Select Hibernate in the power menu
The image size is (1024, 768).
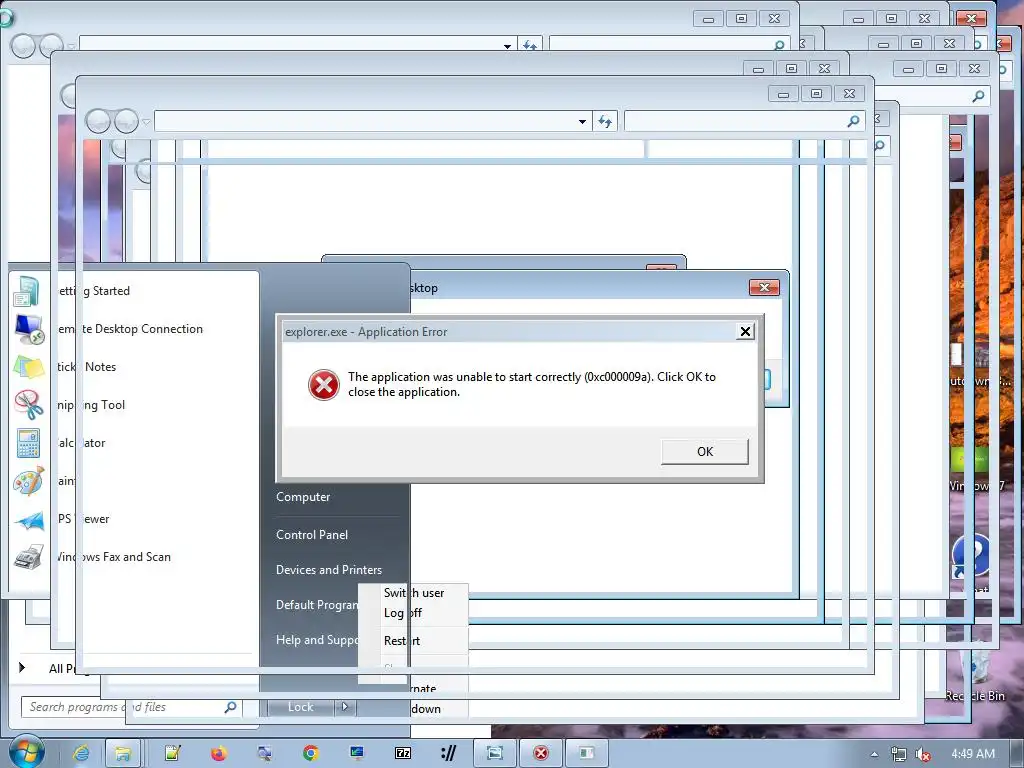click(424, 688)
